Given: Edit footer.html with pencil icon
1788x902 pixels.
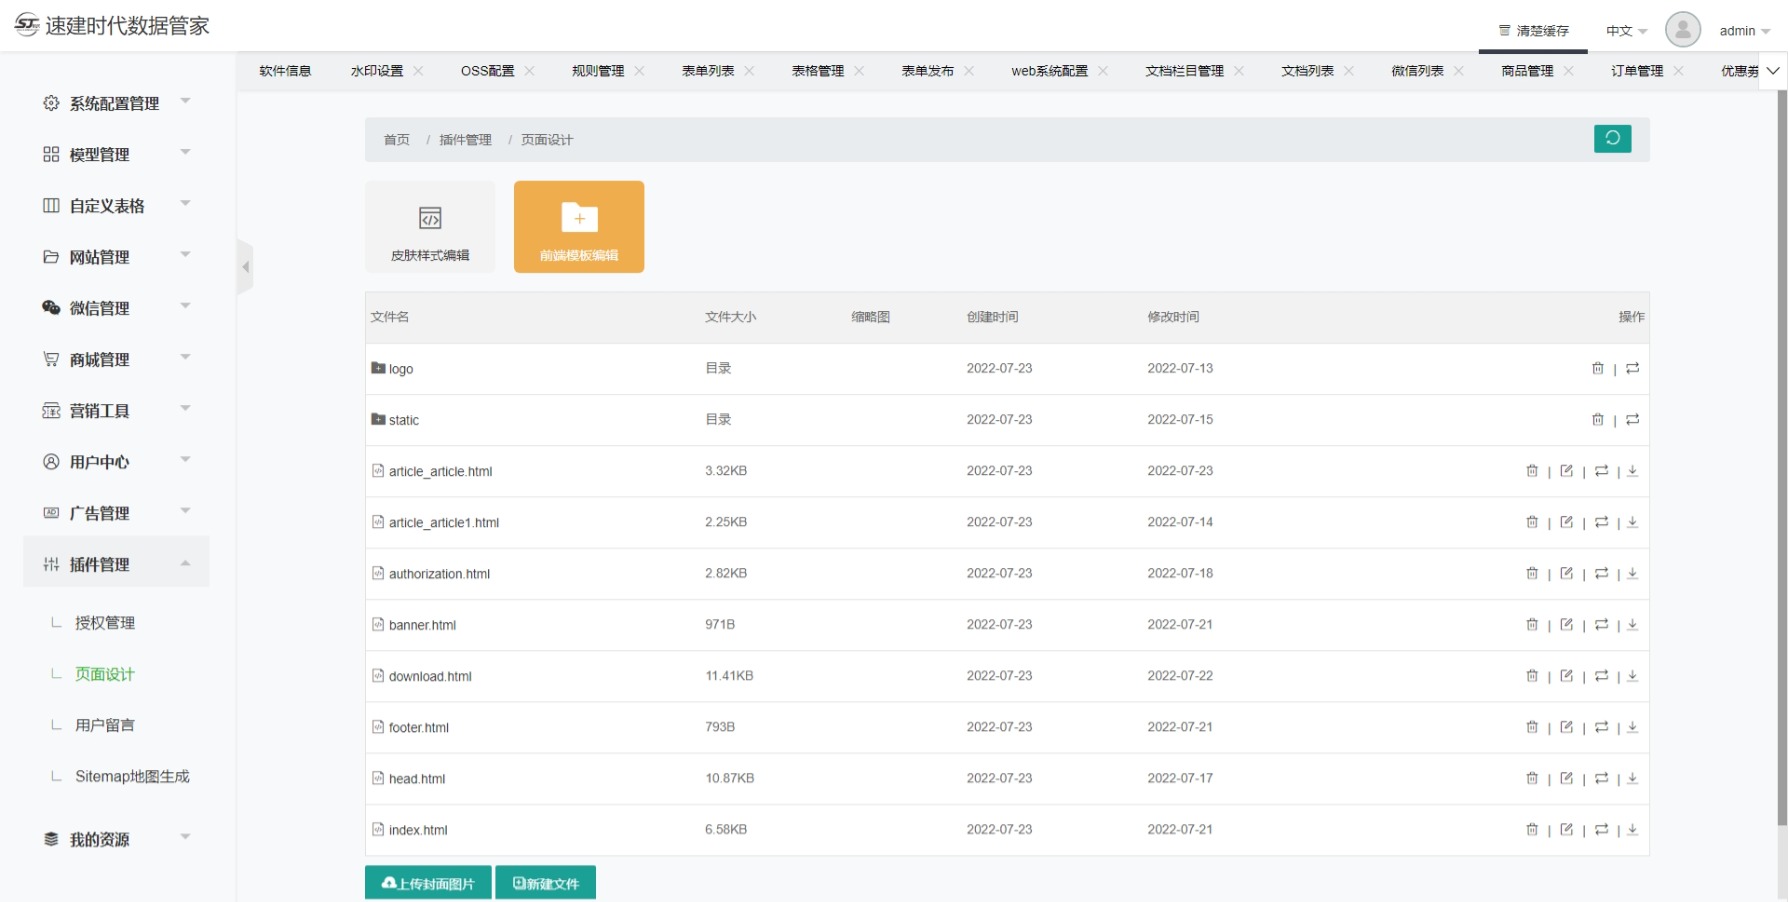Looking at the screenshot, I should pyautogui.click(x=1566, y=727).
